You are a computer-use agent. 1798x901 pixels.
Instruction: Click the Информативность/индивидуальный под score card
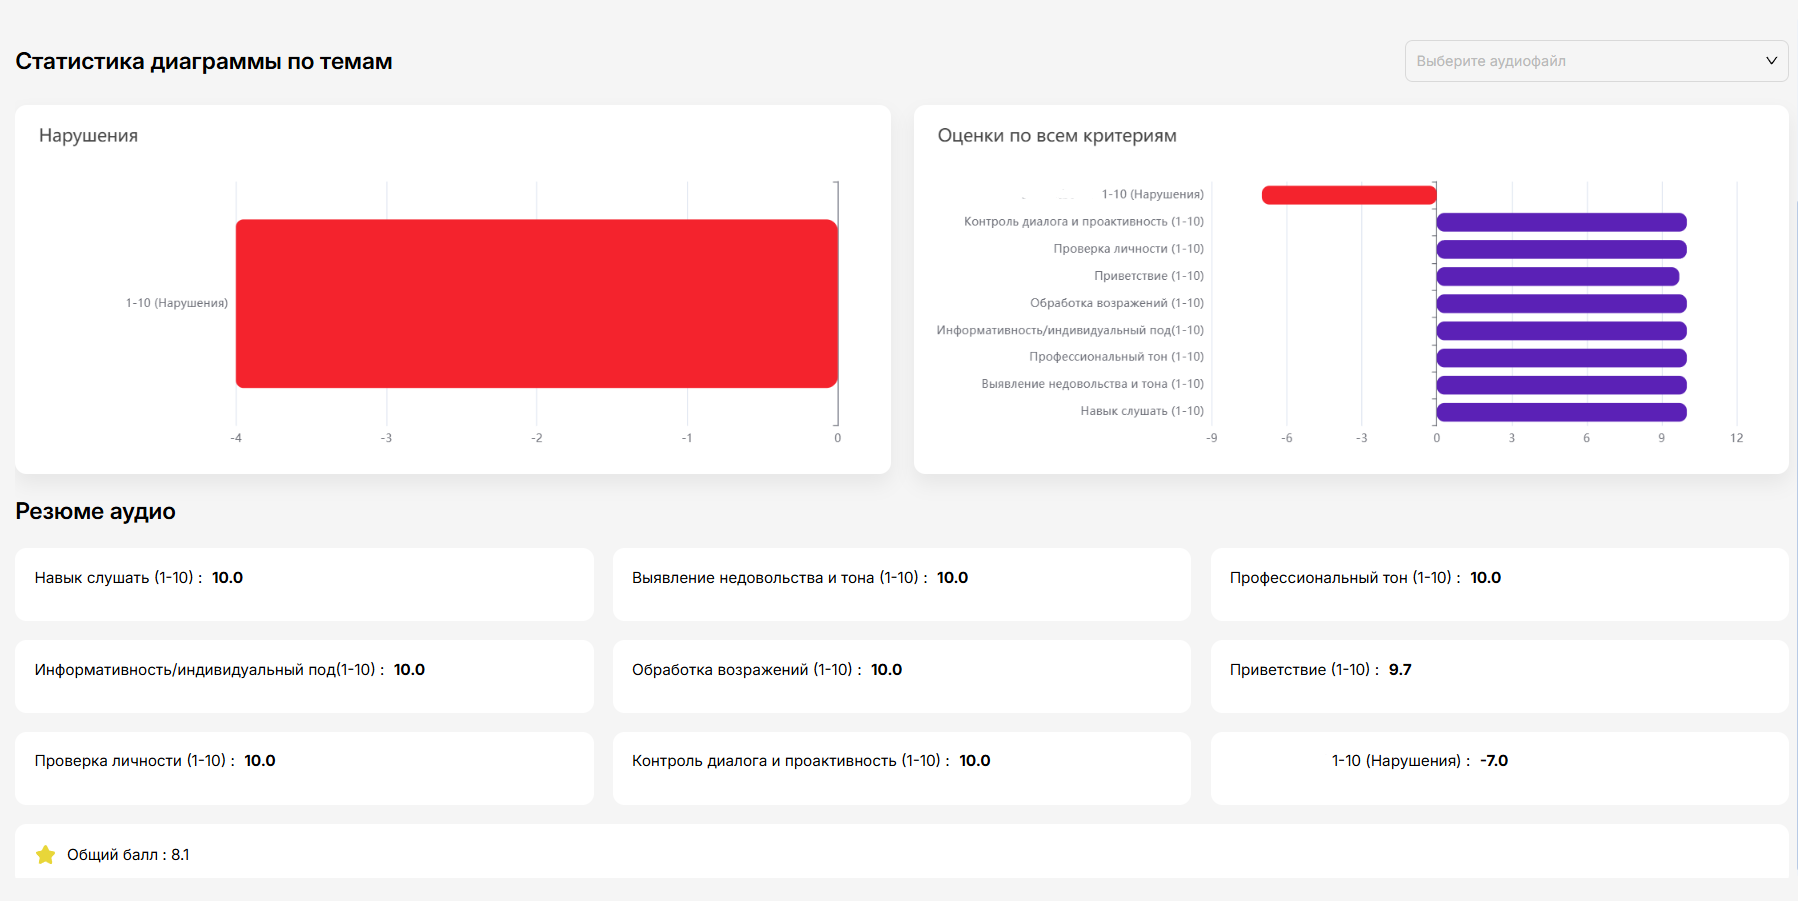pos(304,676)
